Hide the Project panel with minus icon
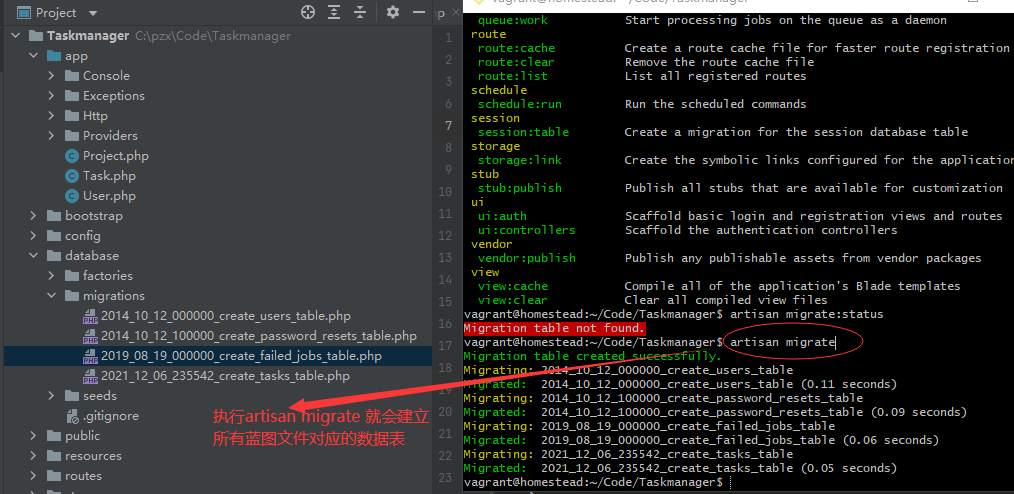 pyautogui.click(x=420, y=12)
